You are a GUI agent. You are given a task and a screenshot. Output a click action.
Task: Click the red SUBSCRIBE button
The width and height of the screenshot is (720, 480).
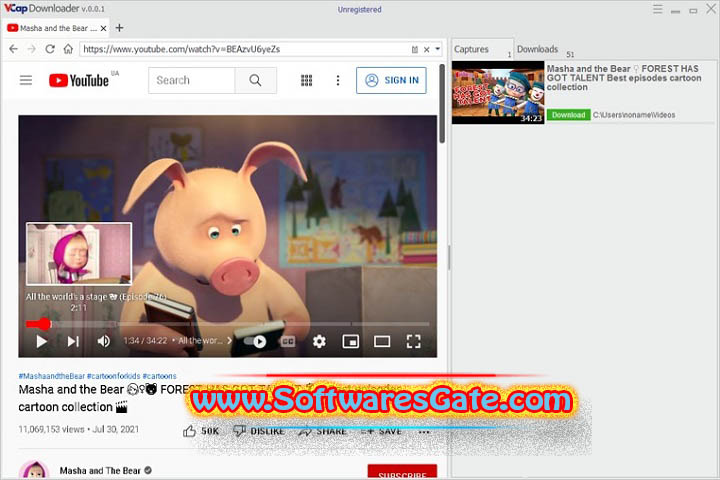pos(402,473)
